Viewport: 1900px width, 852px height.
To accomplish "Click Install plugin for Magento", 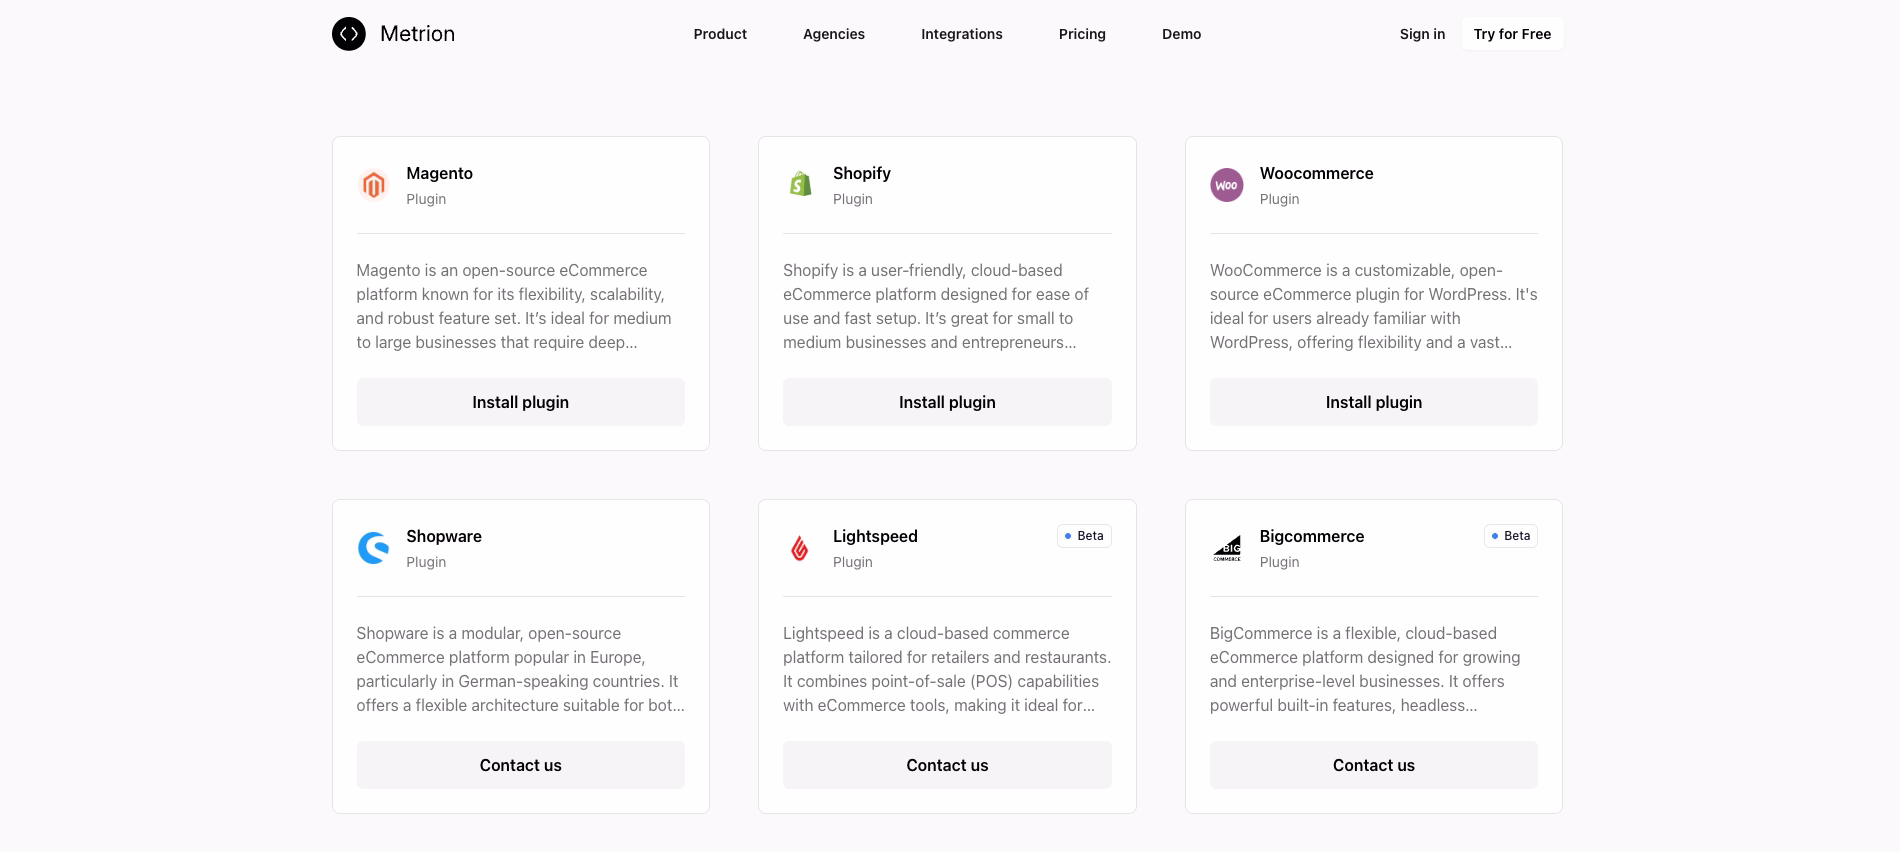I will 520,401.
